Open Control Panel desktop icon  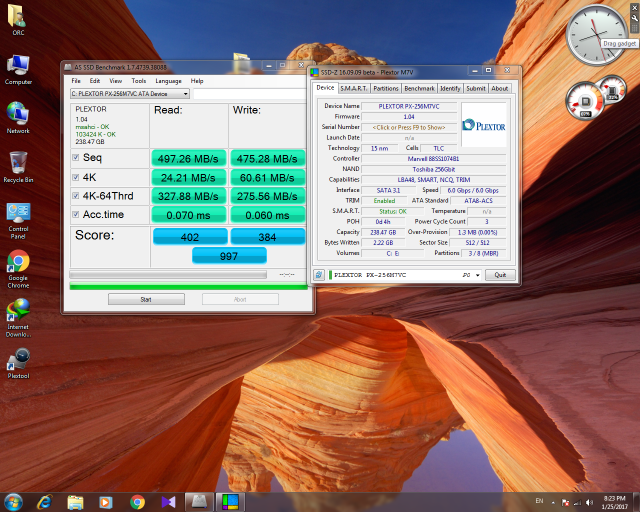point(18,213)
